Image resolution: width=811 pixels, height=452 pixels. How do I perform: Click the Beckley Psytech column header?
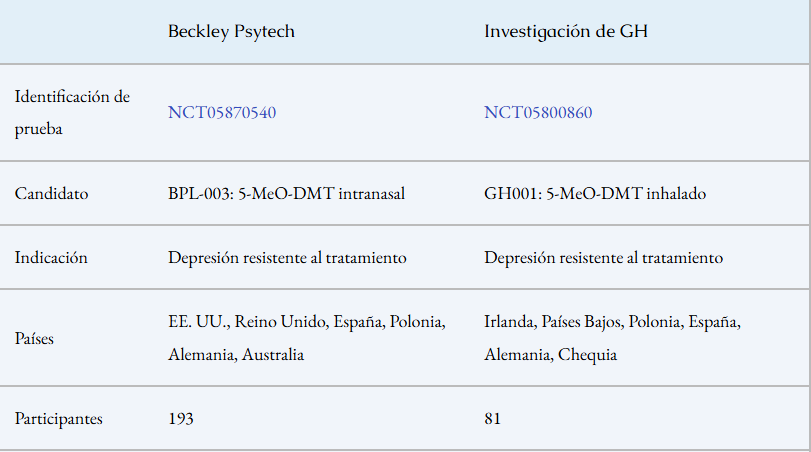[x=231, y=31]
